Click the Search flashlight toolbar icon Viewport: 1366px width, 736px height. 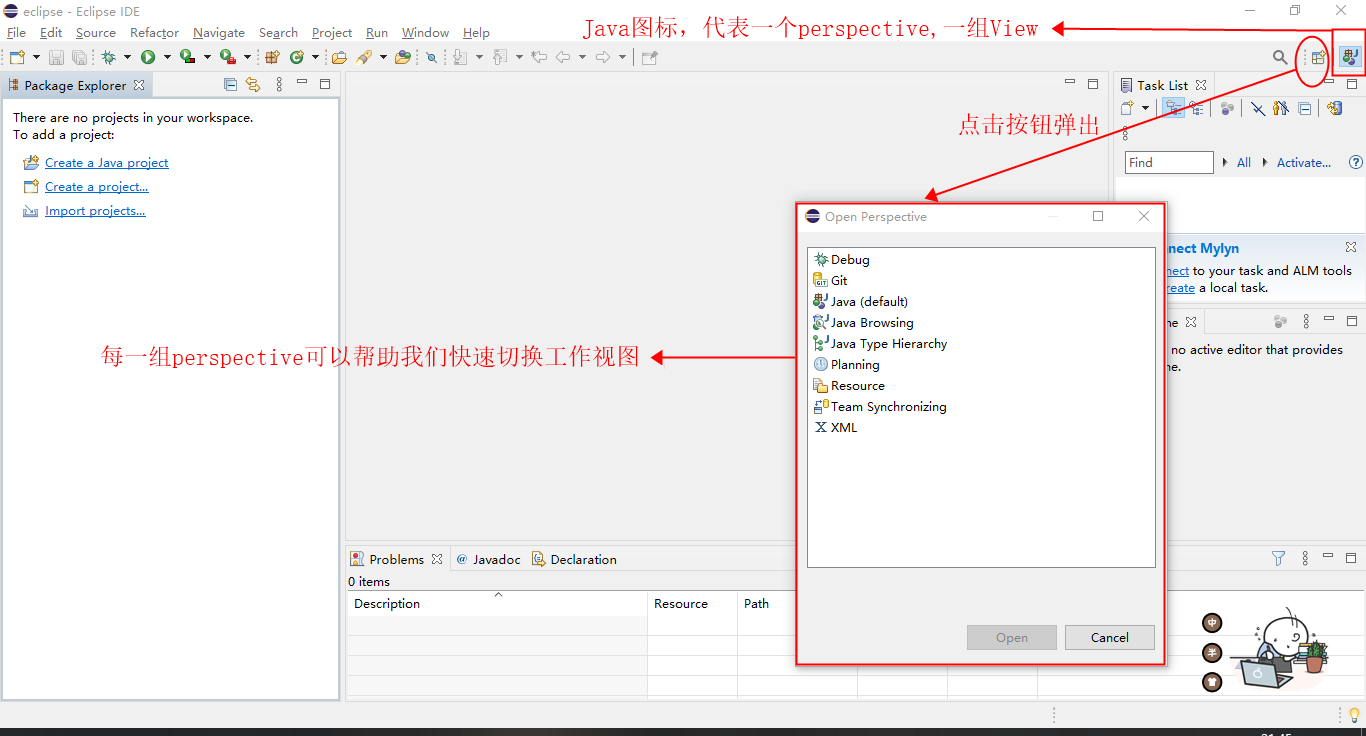364,57
